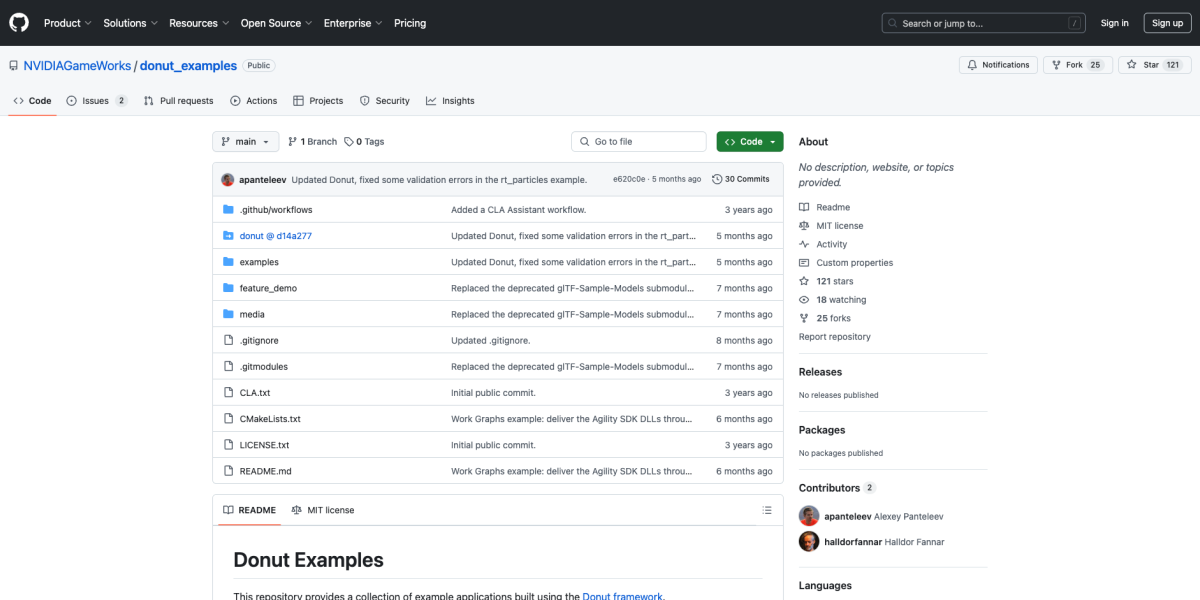Open the 30 Commits history
The height and width of the screenshot is (600, 1200).
click(x=741, y=179)
